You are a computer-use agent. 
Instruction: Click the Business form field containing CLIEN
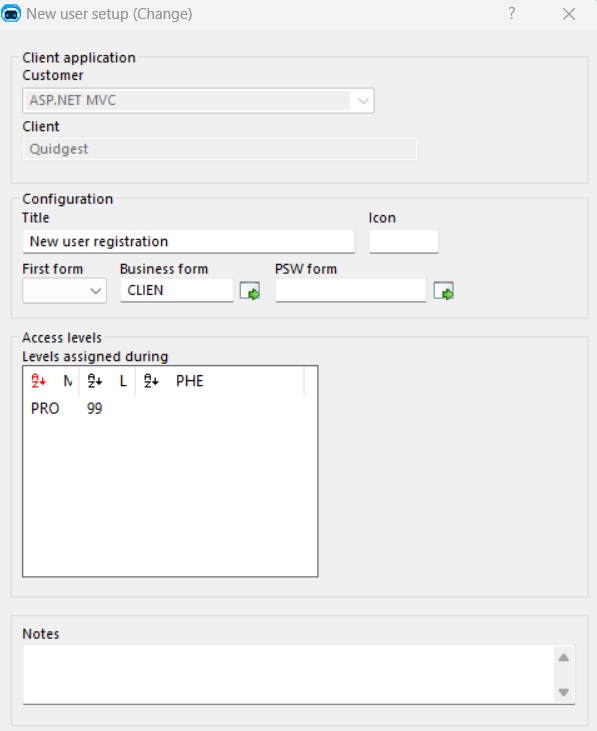tap(177, 290)
